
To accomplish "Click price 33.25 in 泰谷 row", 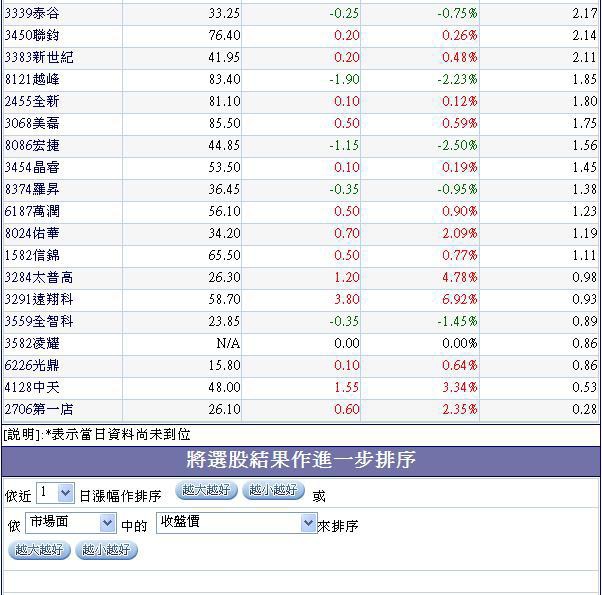I will [x=224, y=13].
